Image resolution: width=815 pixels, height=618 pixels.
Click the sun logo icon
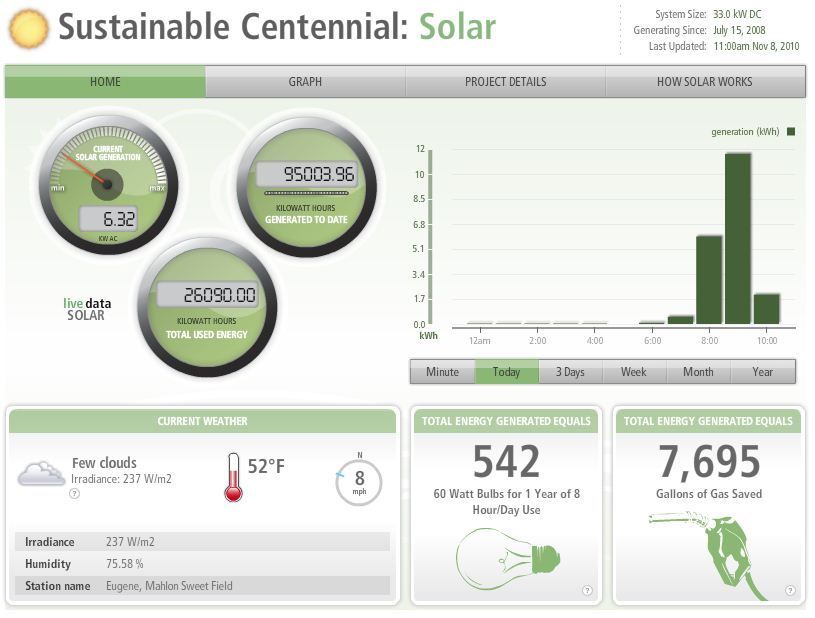click(x=28, y=27)
